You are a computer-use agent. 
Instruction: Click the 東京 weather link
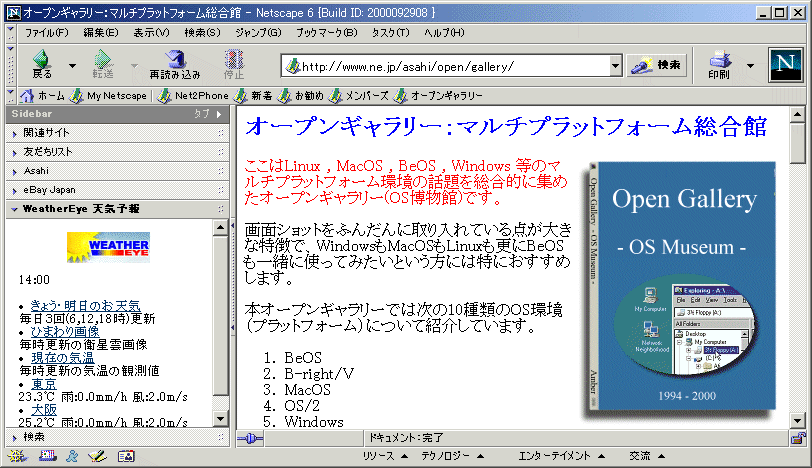coord(44,384)
